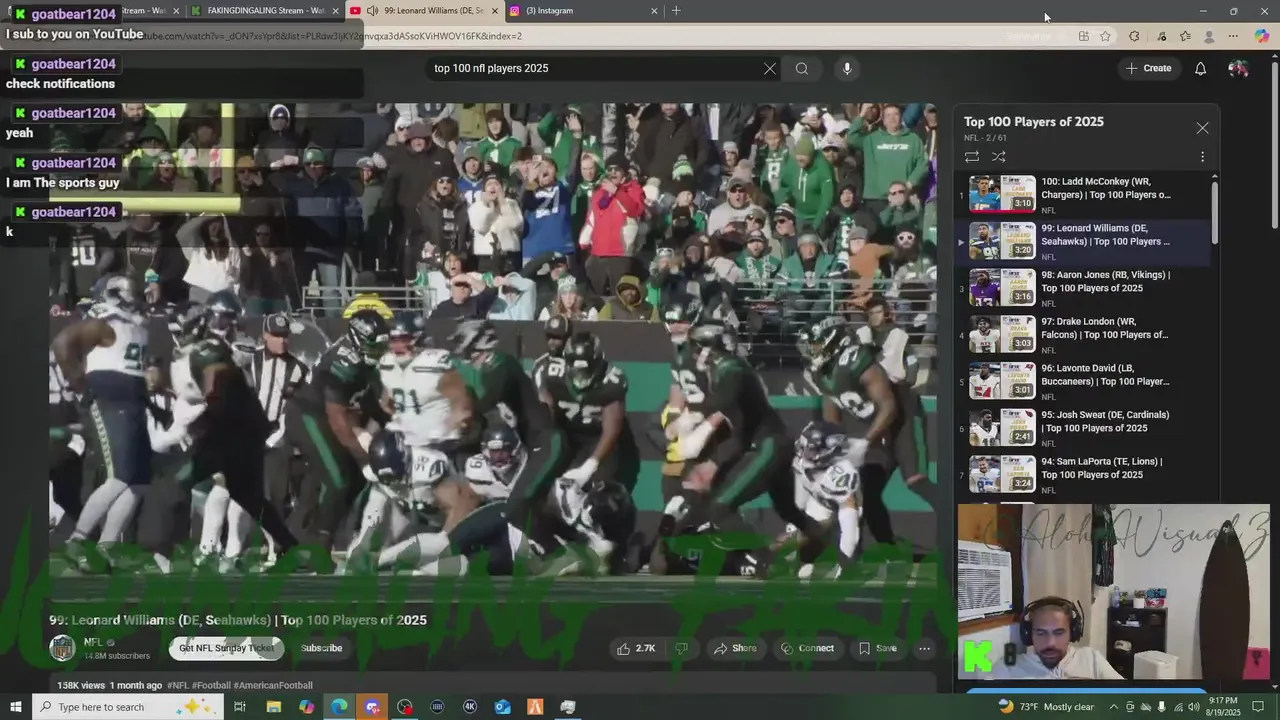1280x720 pixels.
Task: Click the Windows taskbar search box
Action: point(128,707)
